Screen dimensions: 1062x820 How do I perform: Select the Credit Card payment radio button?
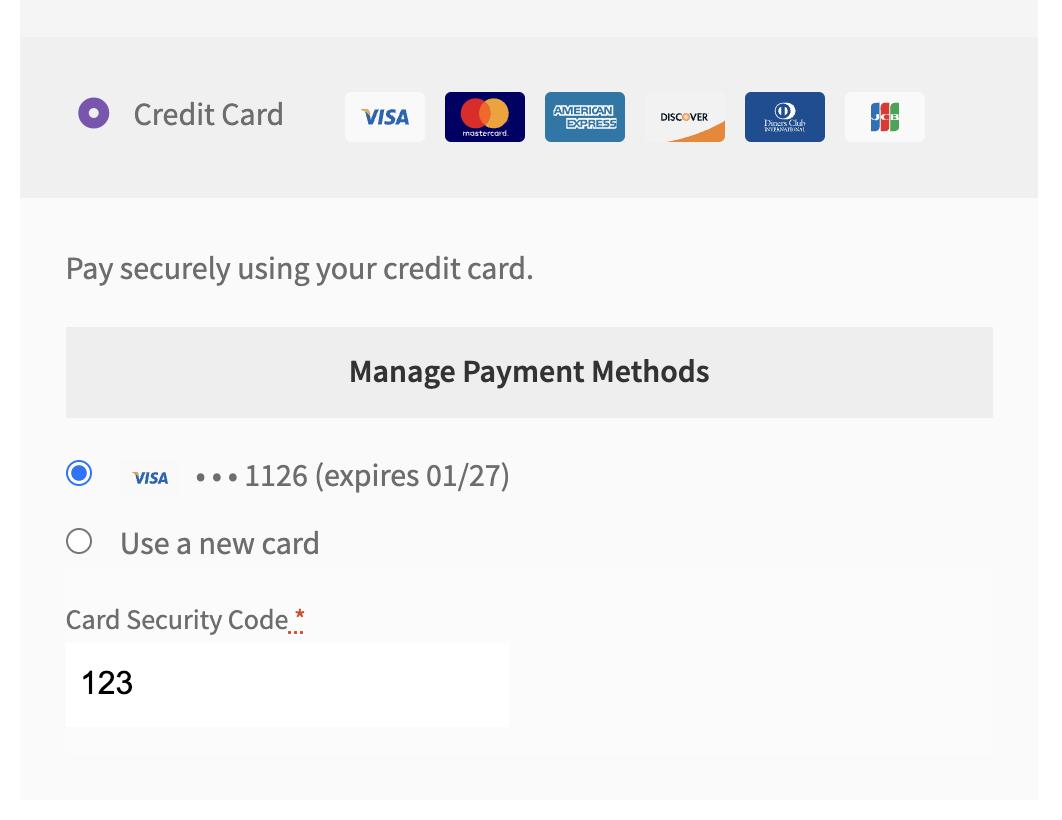[x=93, y=113]
